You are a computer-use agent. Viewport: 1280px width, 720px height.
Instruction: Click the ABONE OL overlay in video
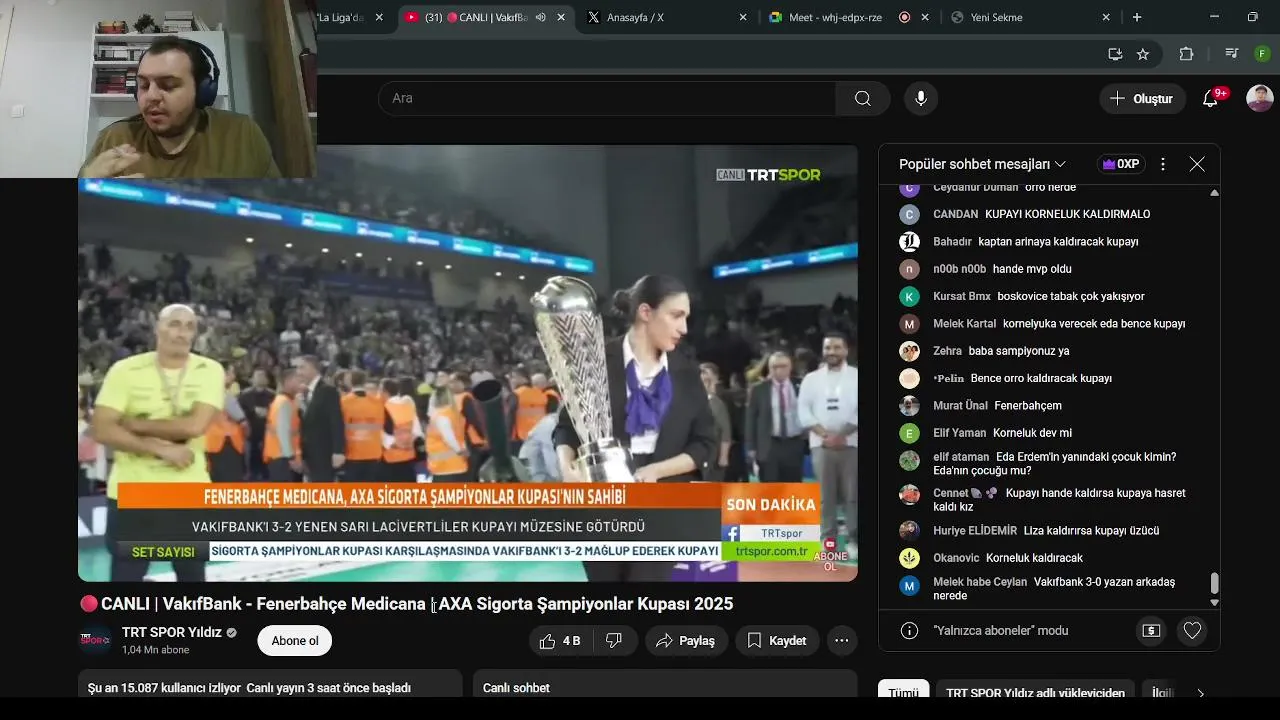click(830, 555)
